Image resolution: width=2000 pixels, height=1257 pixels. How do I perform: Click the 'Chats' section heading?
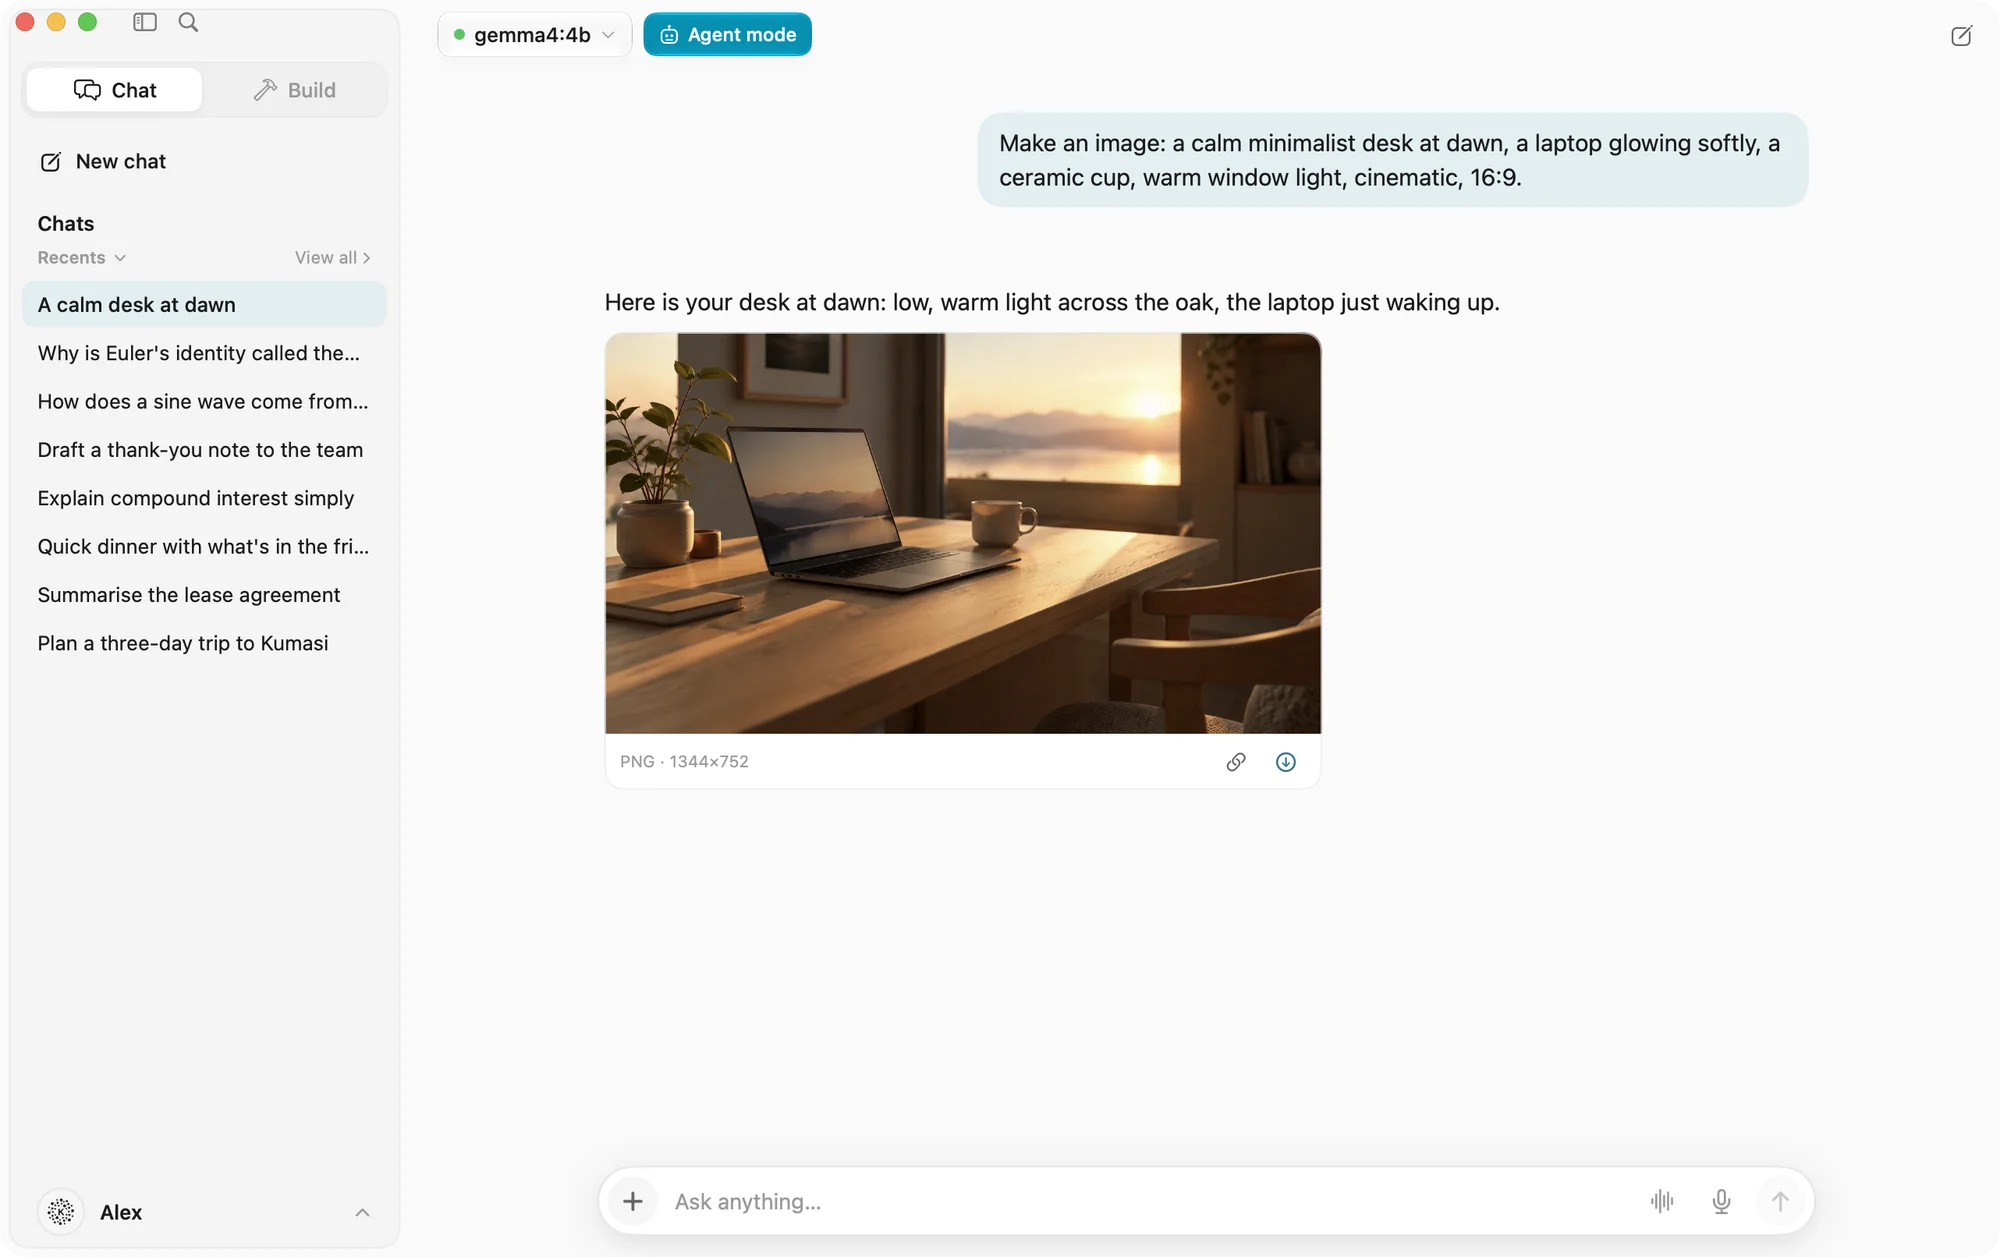coord(66,223)
